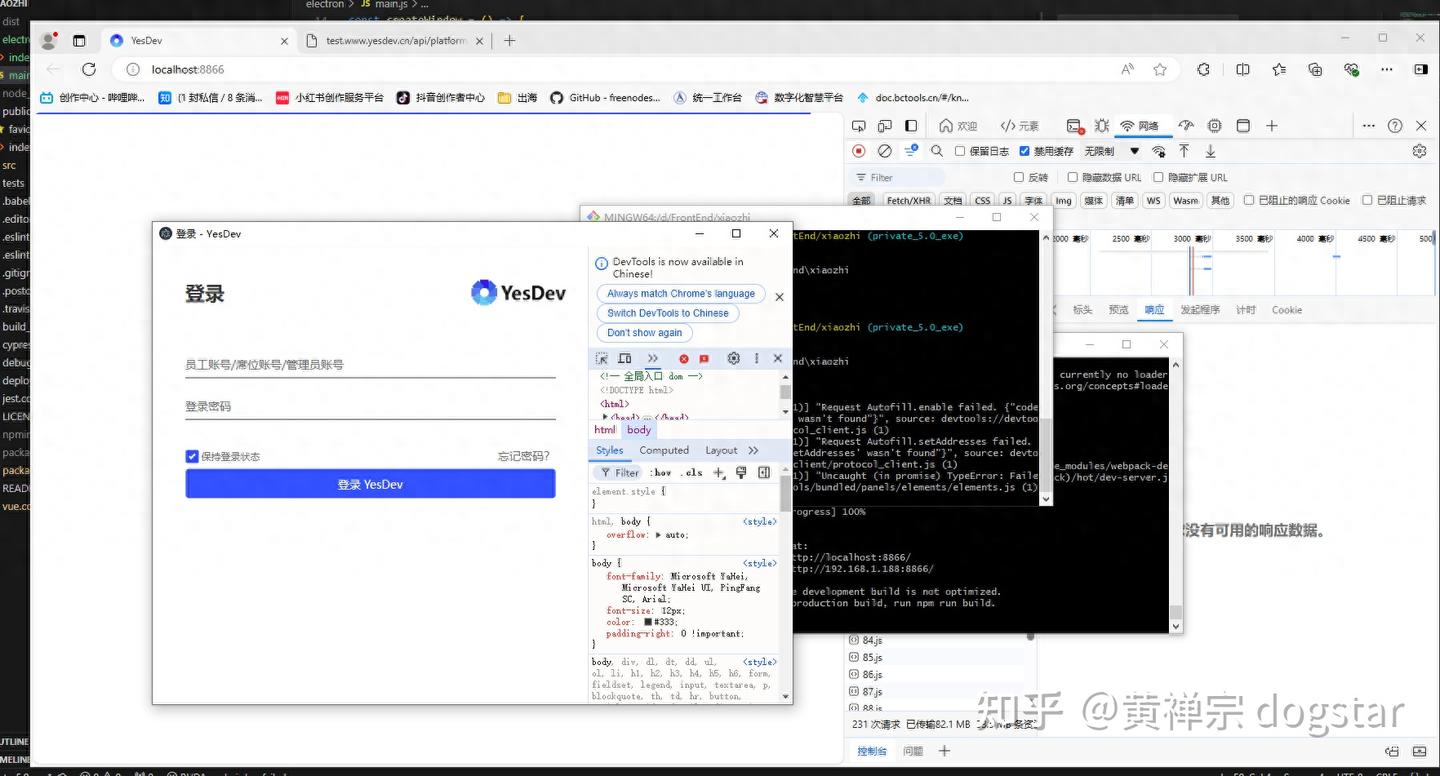
Task: Click the 登录密码 password field
Action: pos(370,407)
